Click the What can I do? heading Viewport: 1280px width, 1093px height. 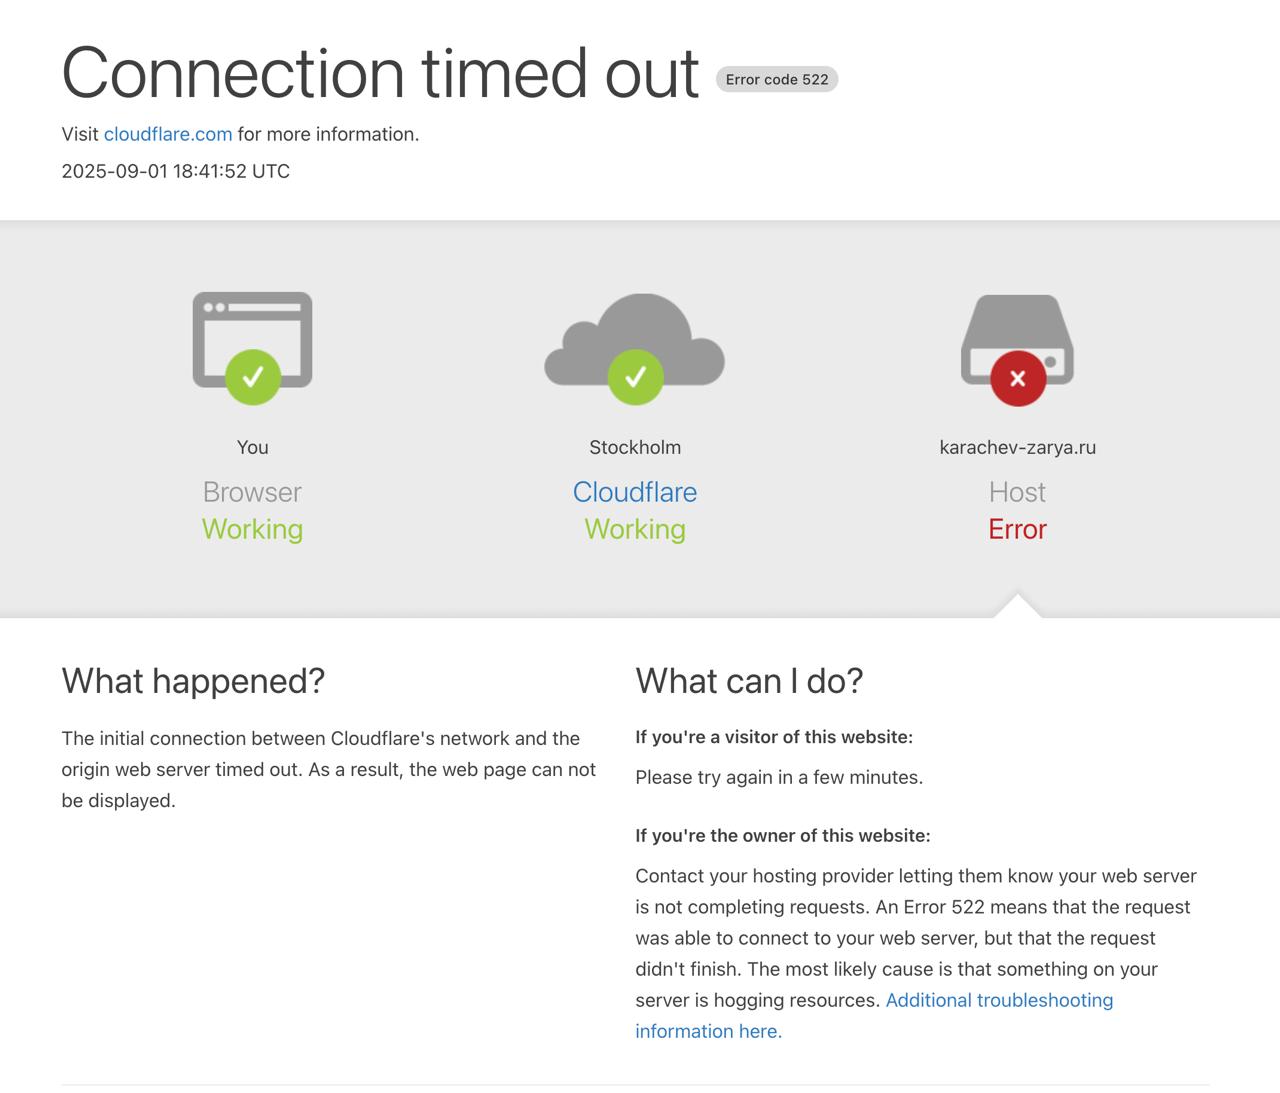[x=749, y=681]
